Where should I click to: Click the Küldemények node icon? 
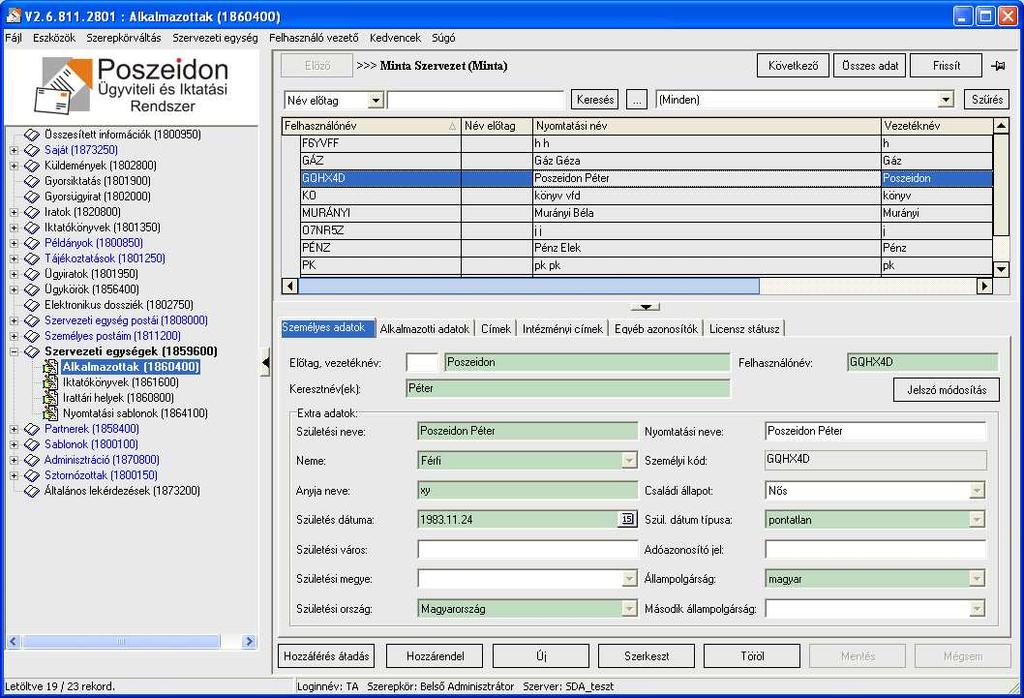31,166
